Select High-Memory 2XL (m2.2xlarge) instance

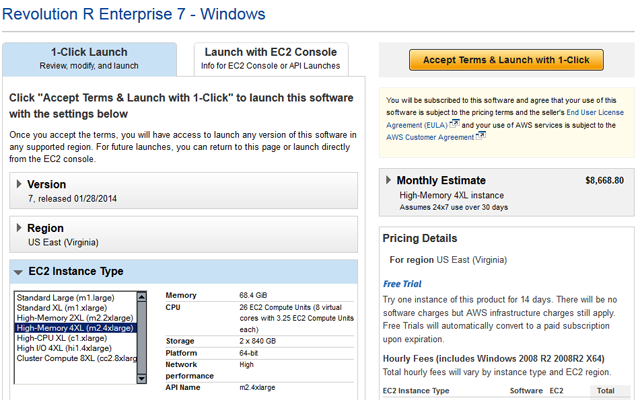pos(75,318)
